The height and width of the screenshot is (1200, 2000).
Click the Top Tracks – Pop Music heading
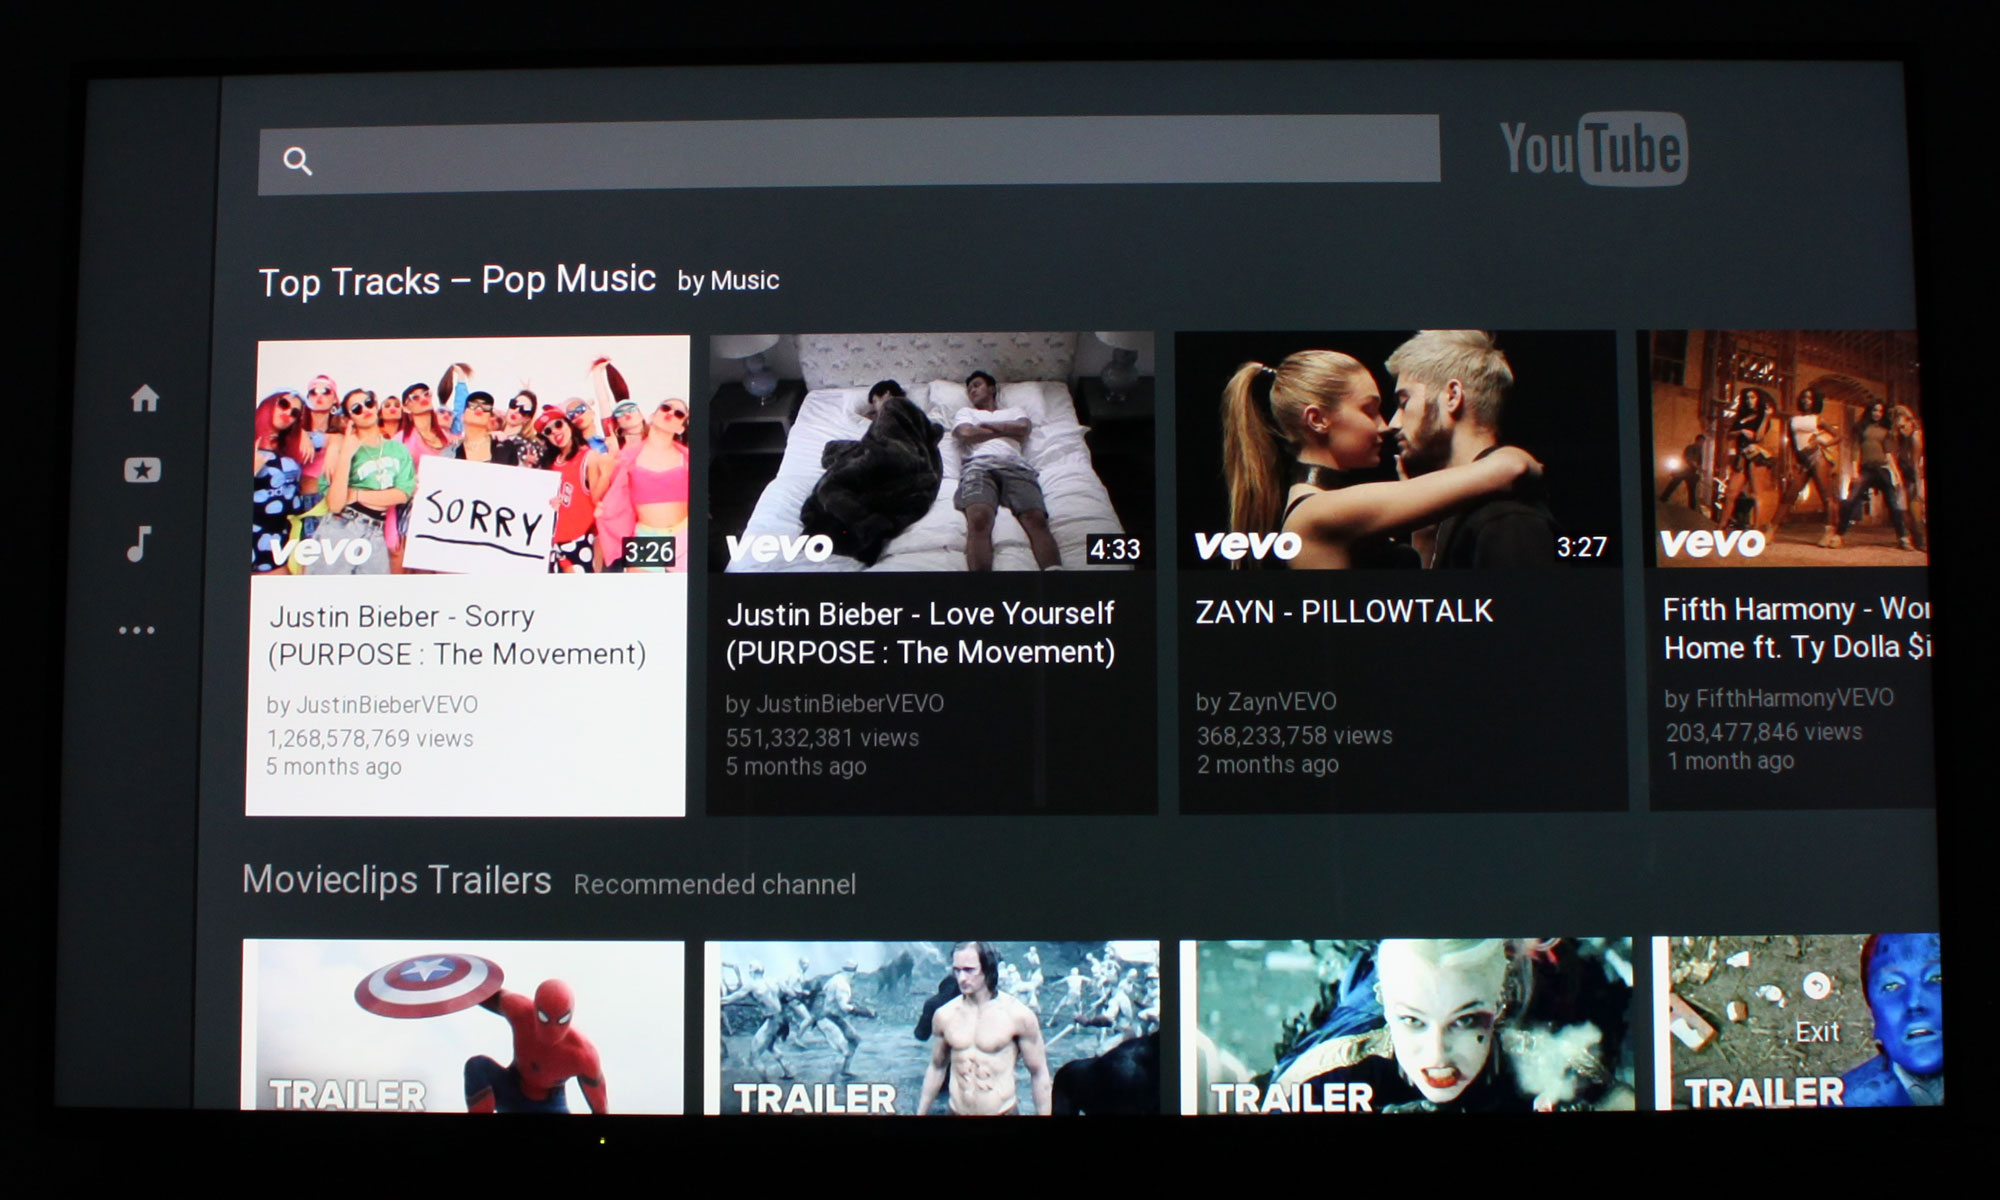[x=457, y=281]
